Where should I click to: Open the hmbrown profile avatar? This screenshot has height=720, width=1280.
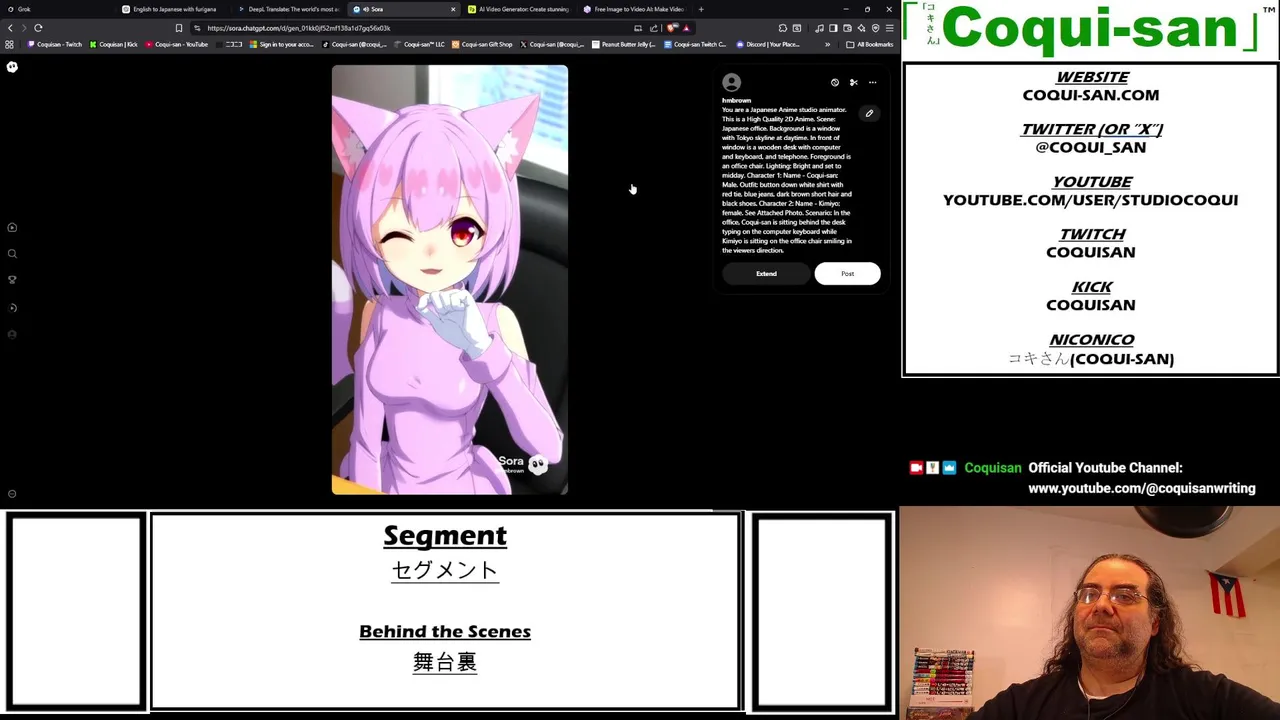click(732, 83)
